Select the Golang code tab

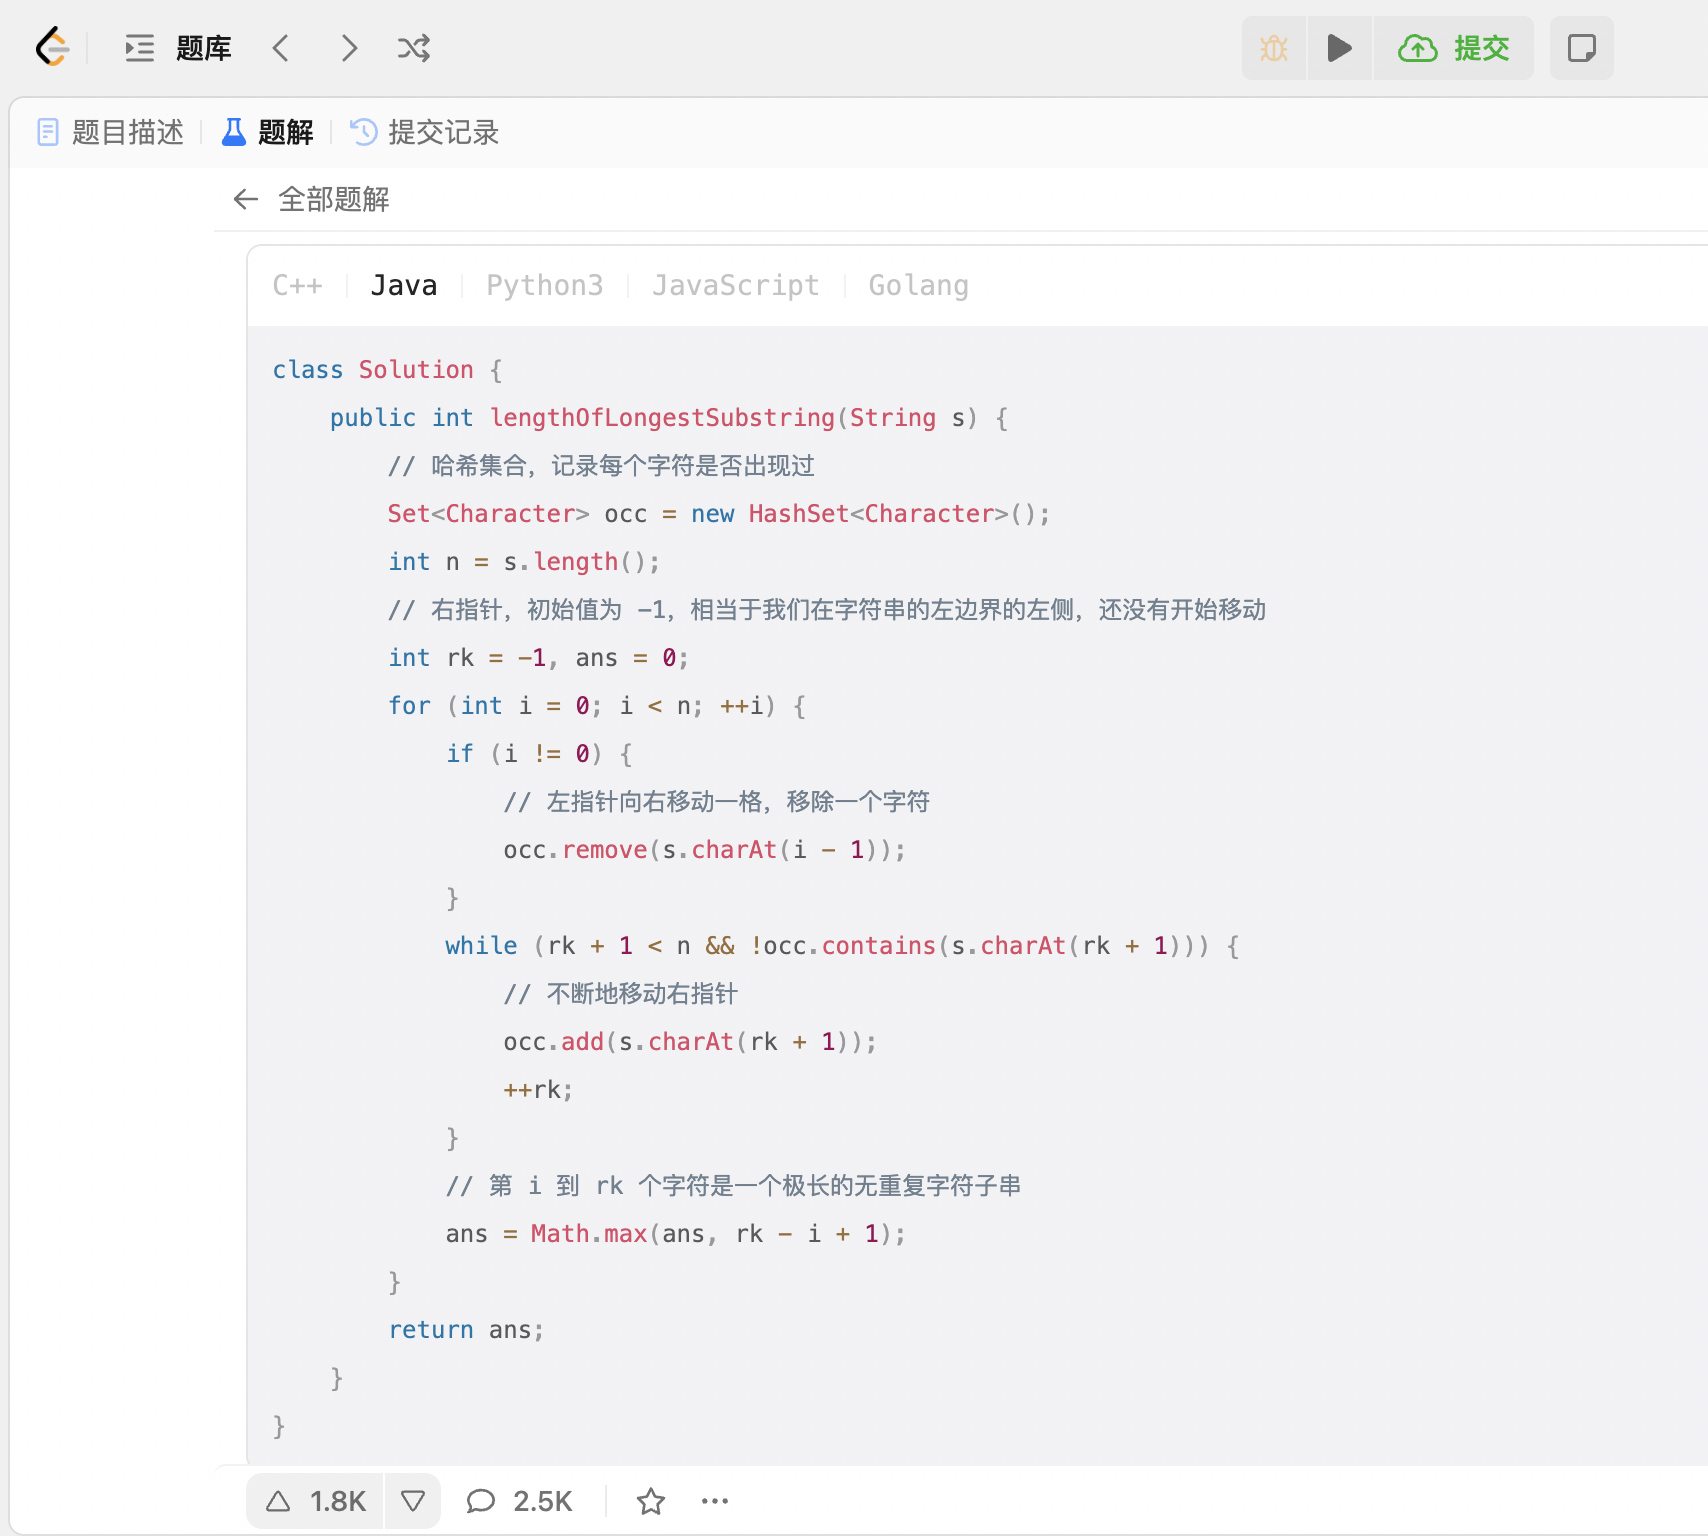(918, 285)
